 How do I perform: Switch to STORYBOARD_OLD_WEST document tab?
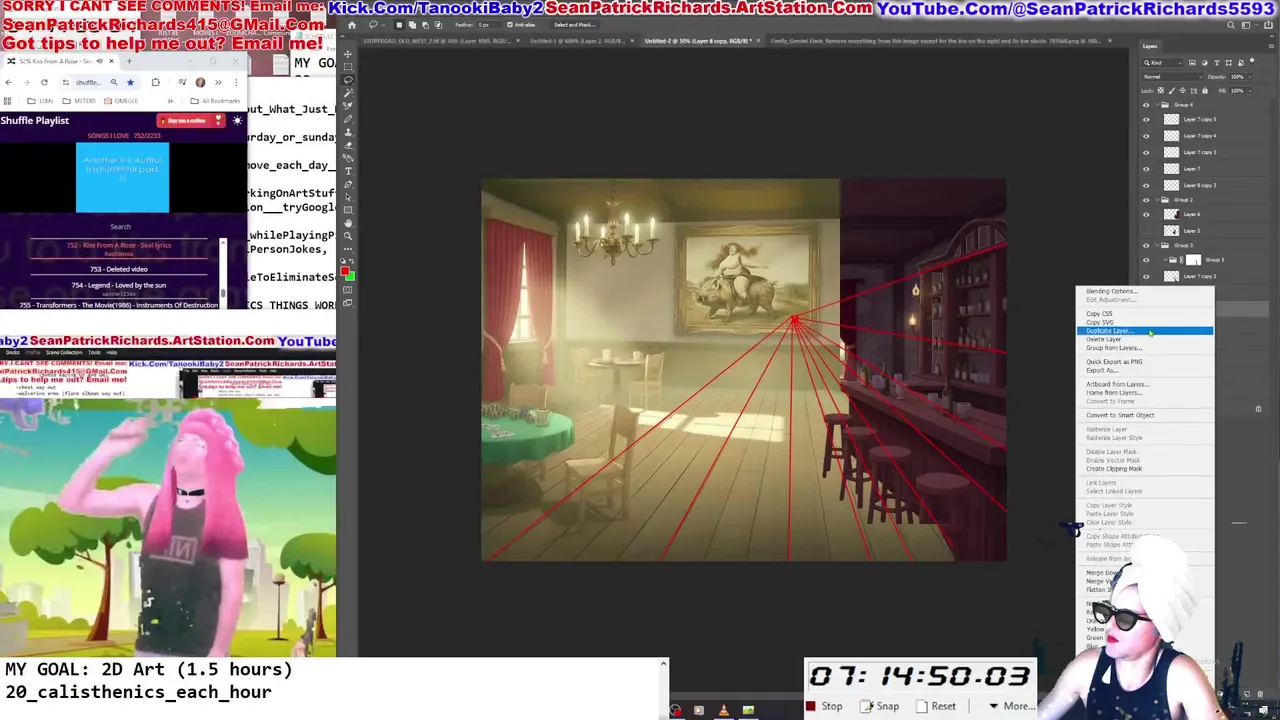click(437, 41)
